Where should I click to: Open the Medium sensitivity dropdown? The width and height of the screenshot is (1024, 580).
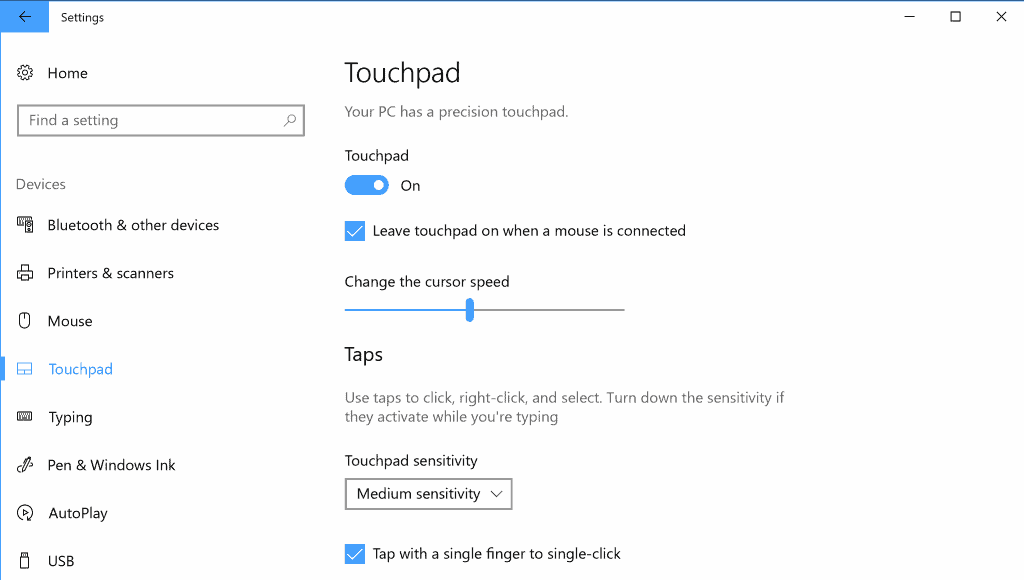[428, 494]
